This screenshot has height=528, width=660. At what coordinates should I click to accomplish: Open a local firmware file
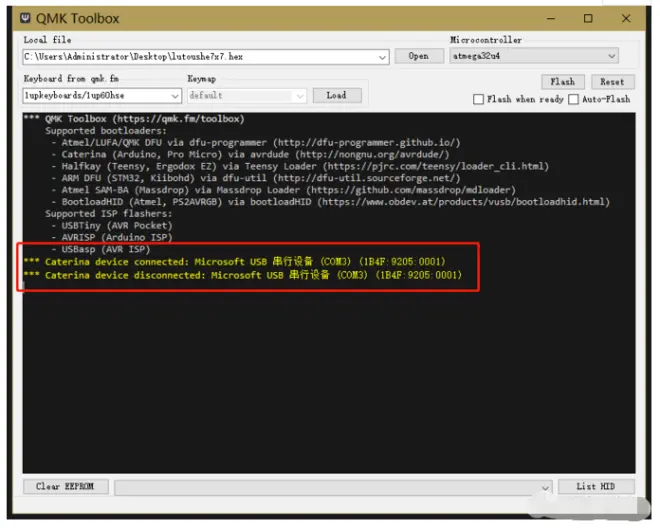click(419, 56)
